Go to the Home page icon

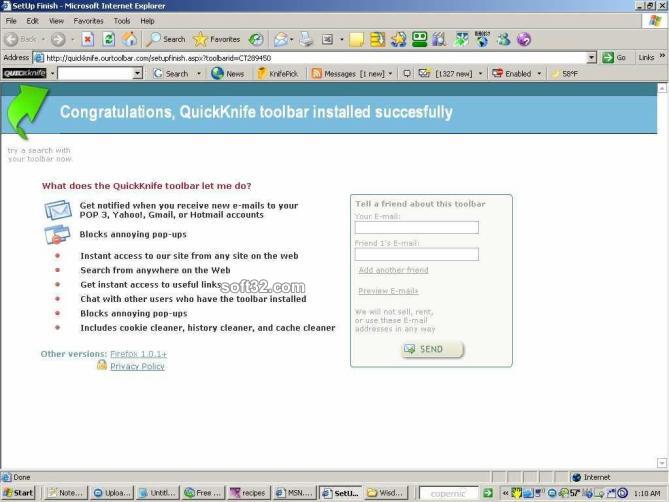click(130, 39)
